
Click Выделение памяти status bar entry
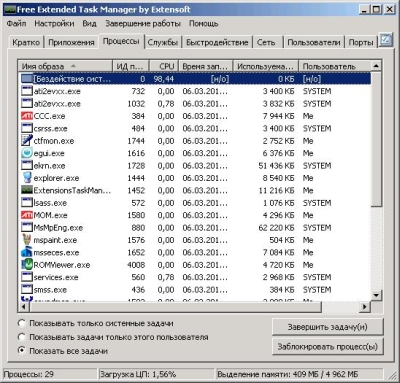pyautogui.click(x=299, y=374)
